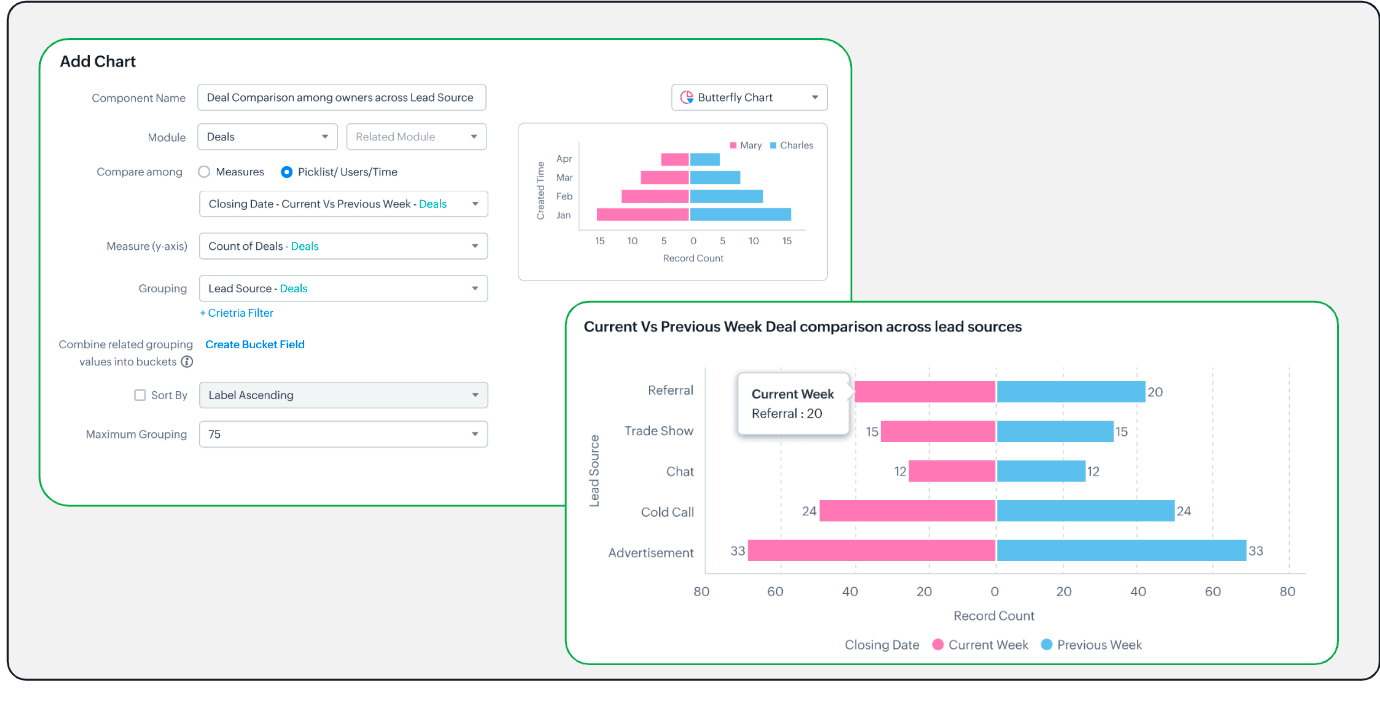This screenshot has width=1380, height=712.
Task: Click the info icon beside bucket values label
Action: pos(187,362)
